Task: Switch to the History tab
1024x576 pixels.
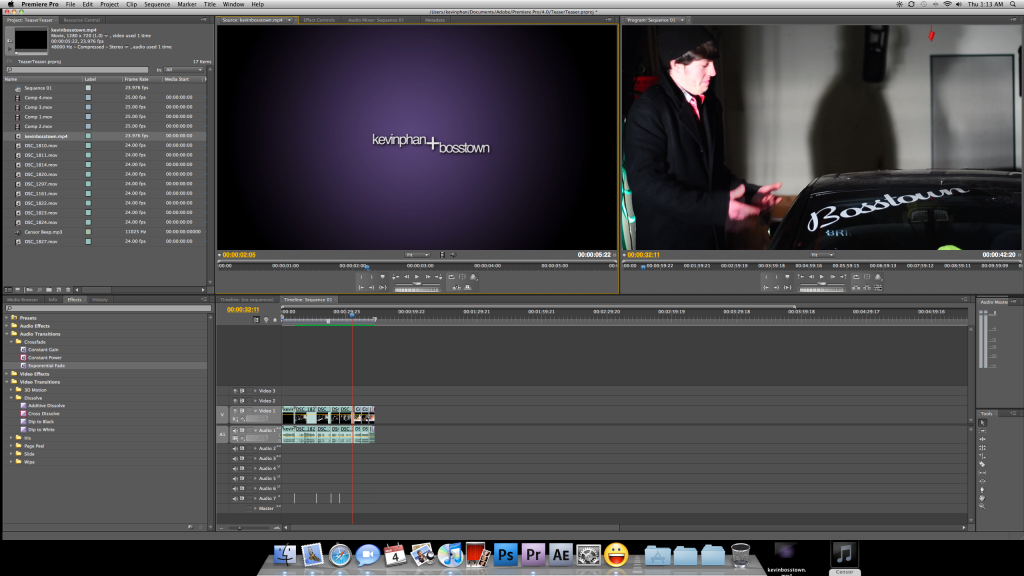Action: 100,300
